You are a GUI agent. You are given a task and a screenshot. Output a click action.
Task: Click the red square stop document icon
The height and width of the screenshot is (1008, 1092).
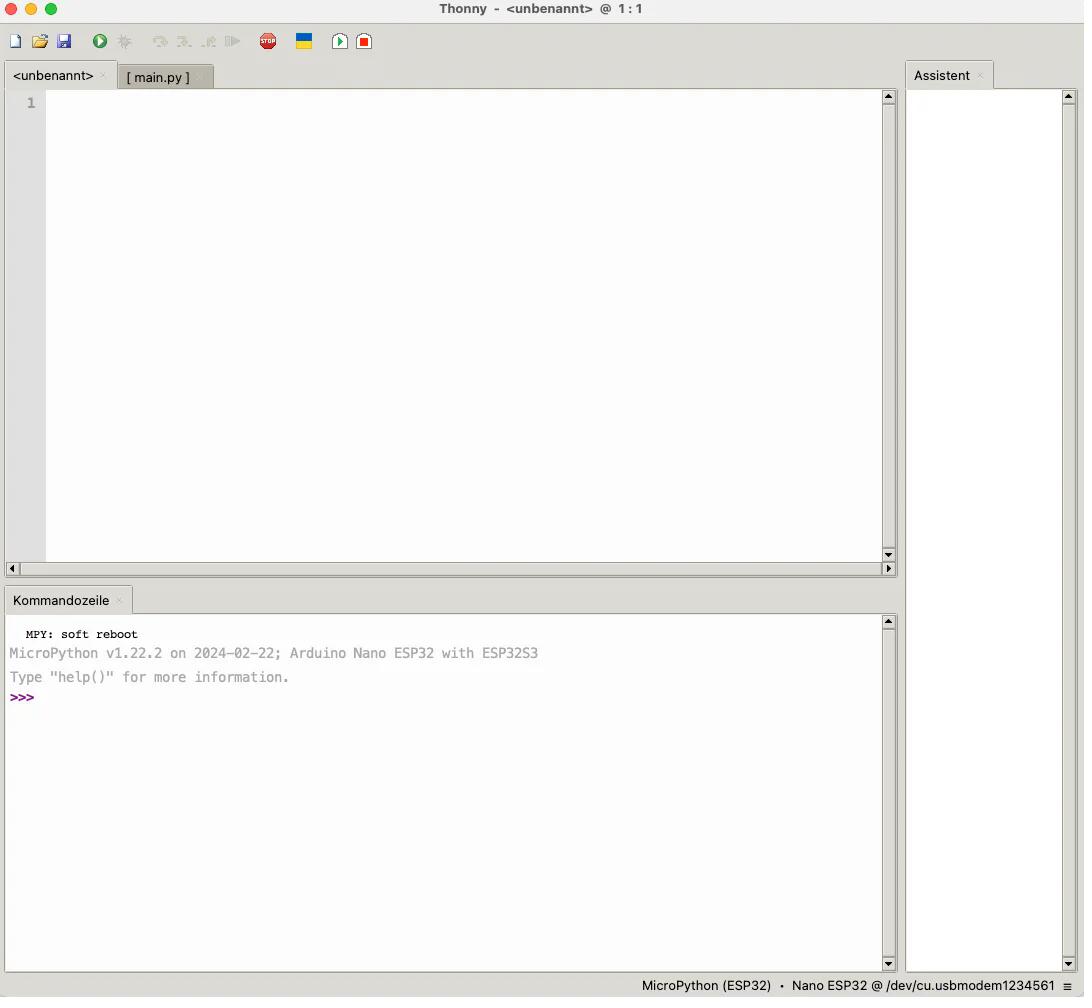364,41
